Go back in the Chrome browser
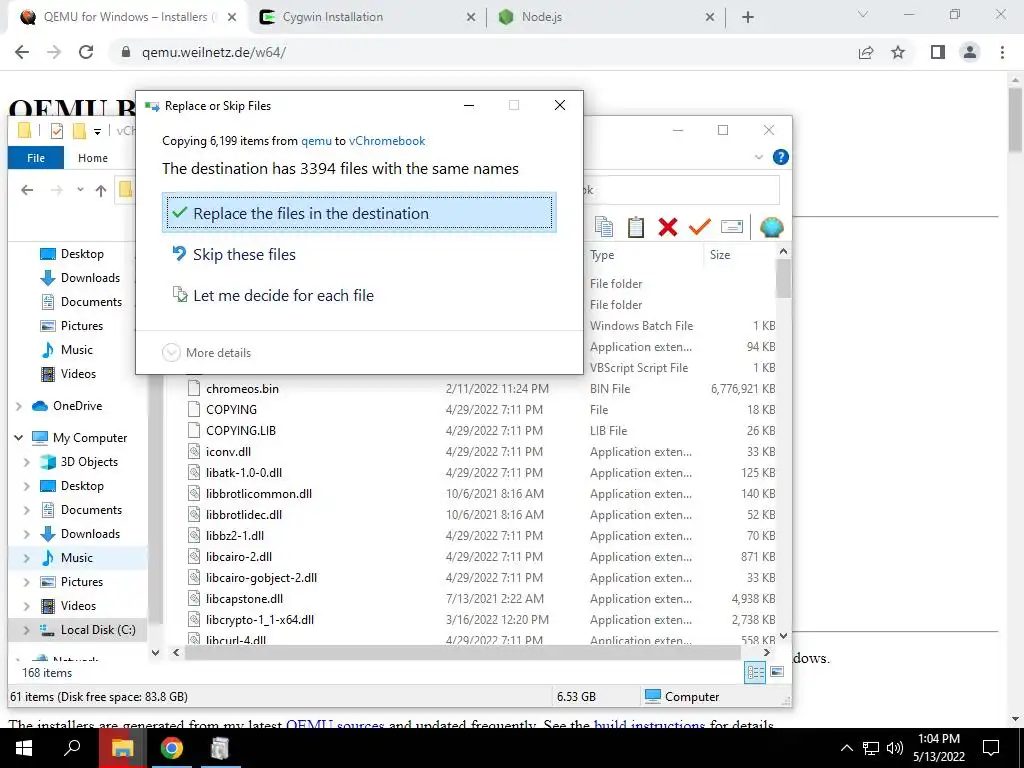The width and height of the screenshot is (1024, 768). (x=22, y=52)
